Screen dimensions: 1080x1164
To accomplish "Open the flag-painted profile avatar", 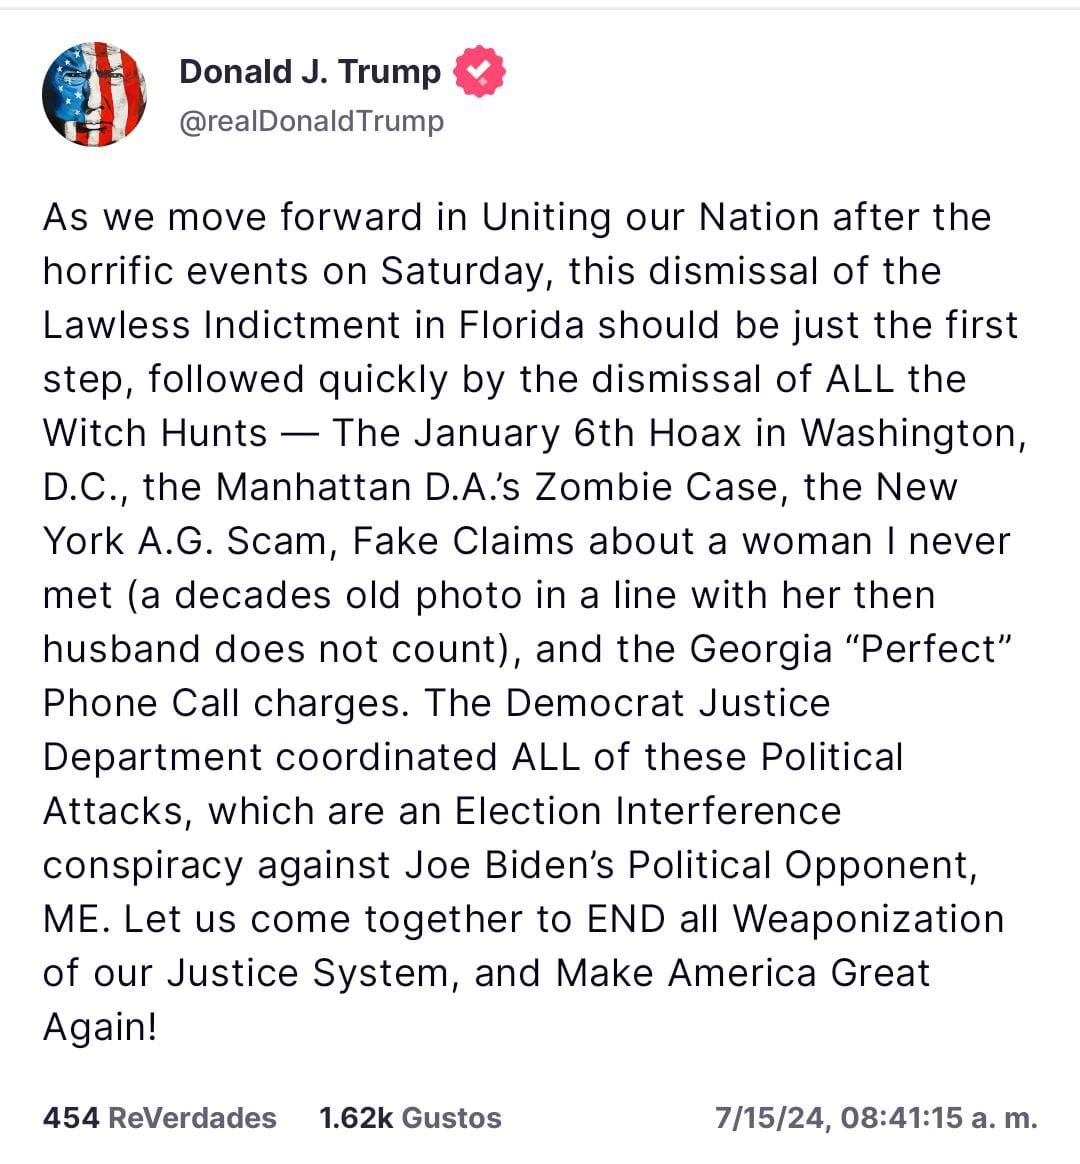I will [x=94, y=94].
